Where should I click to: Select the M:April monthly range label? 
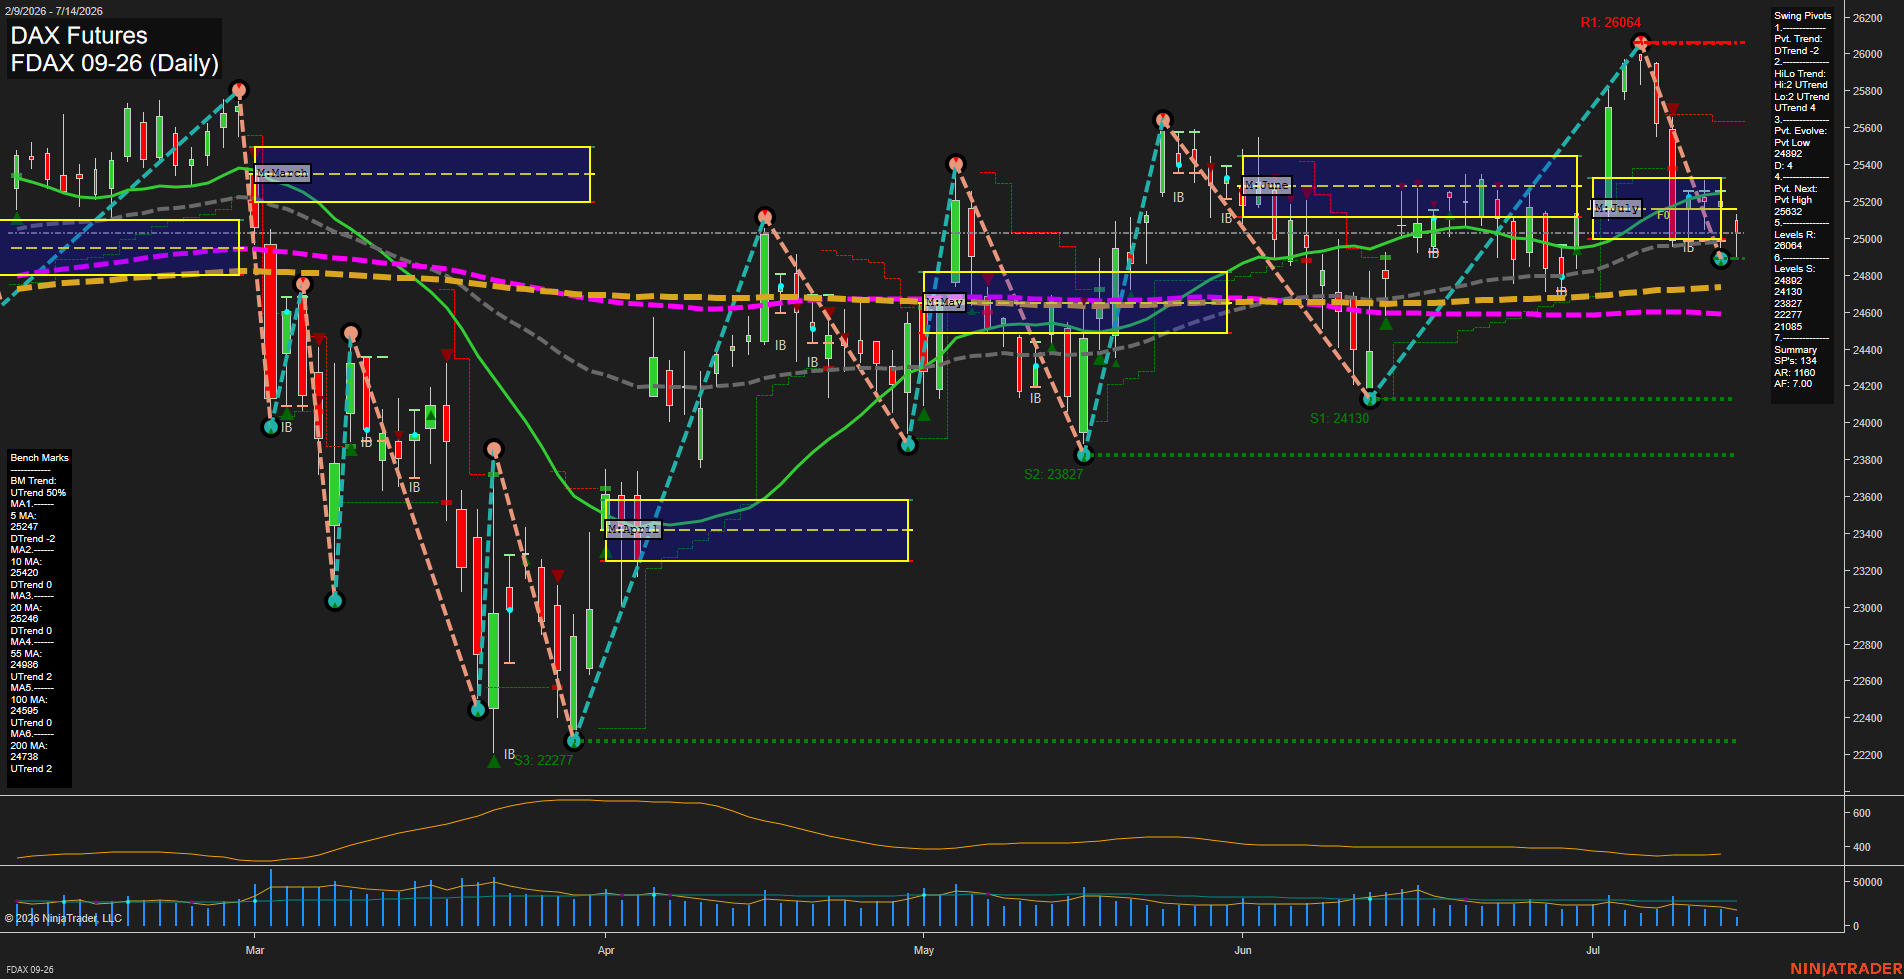(x=633, y=529)
